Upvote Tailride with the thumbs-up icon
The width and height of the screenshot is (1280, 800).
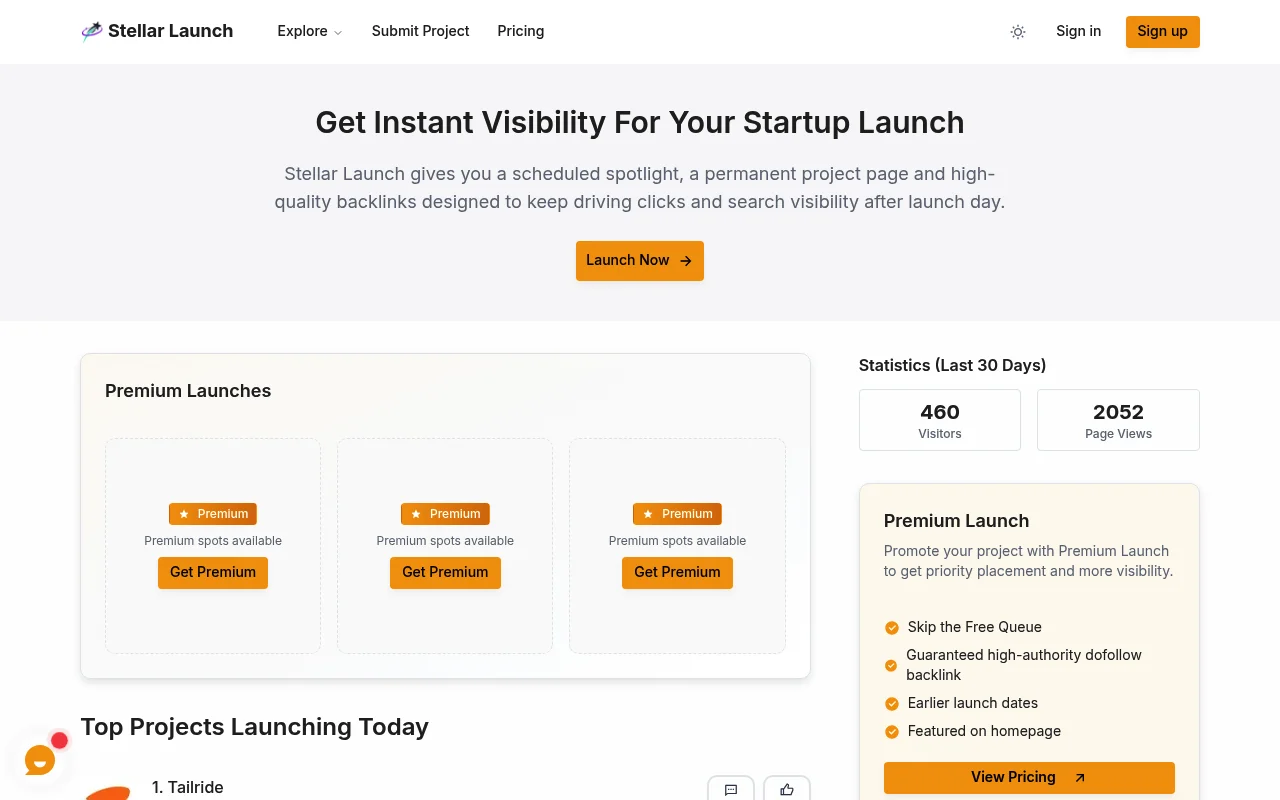[787, 789]
